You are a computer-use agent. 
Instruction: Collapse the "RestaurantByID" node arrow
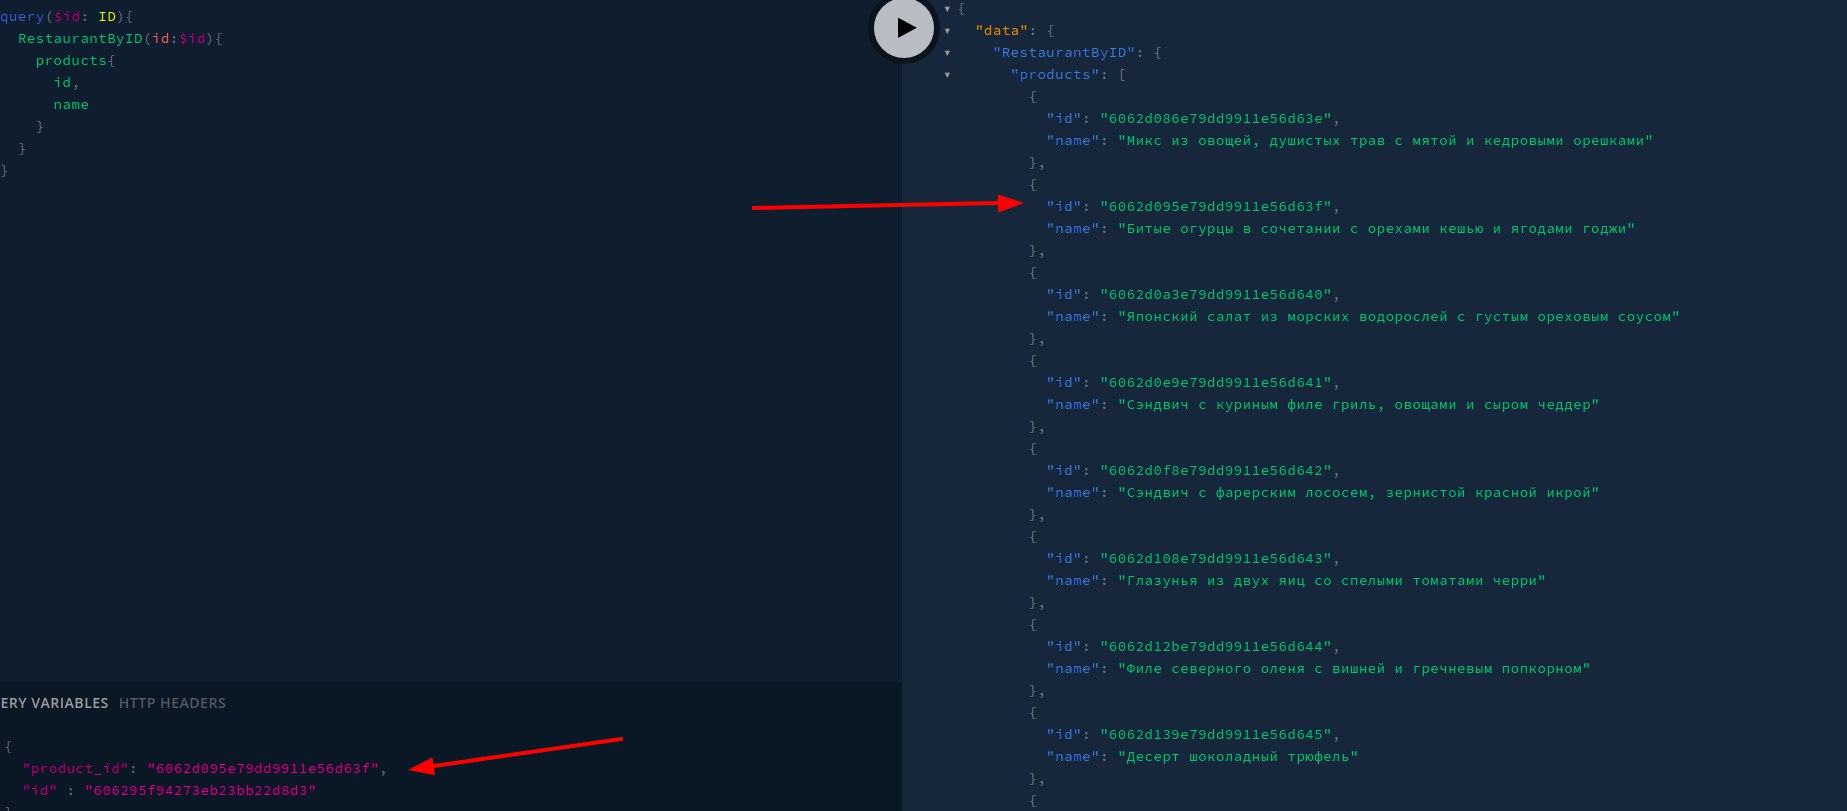point(947,53)
